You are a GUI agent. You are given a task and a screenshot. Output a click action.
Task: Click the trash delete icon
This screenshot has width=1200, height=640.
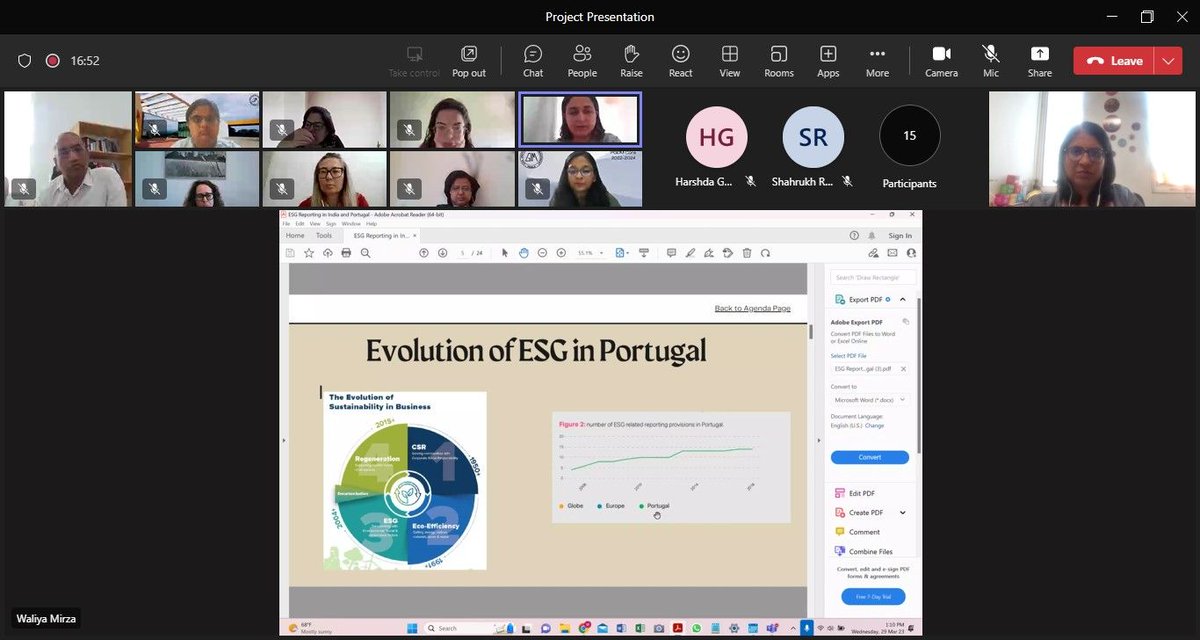(747, 253)
